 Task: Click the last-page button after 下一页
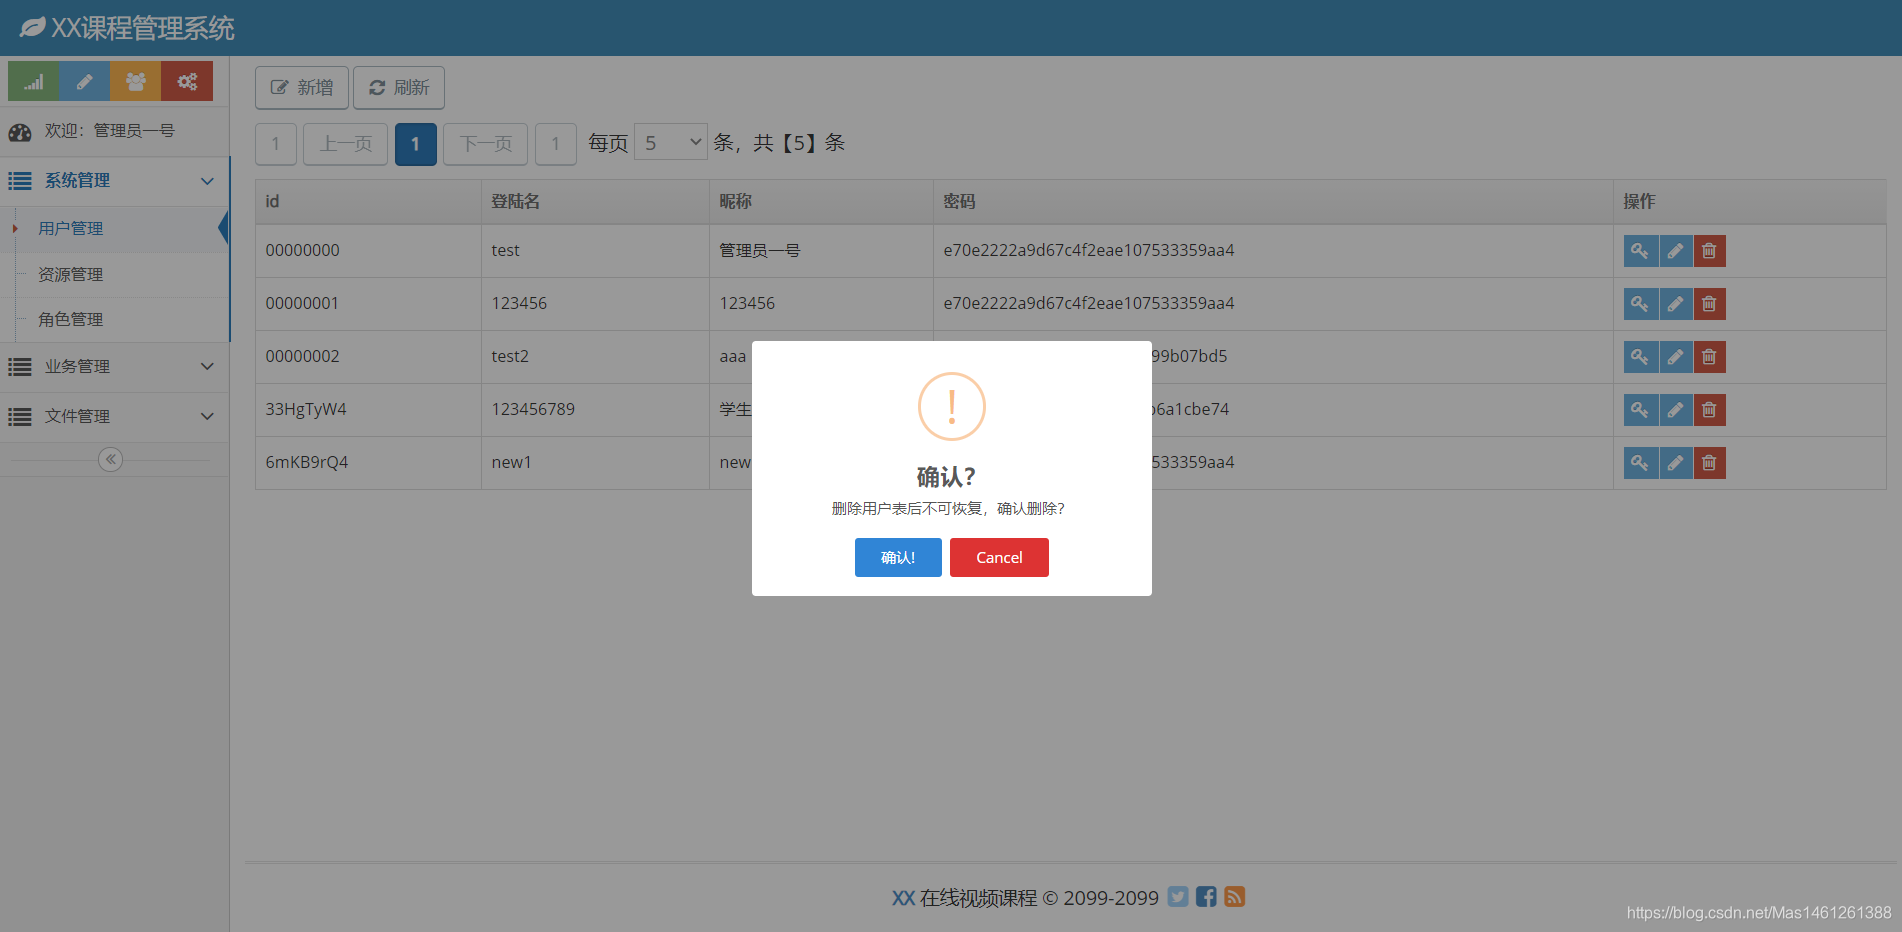[x=556, y=144]
